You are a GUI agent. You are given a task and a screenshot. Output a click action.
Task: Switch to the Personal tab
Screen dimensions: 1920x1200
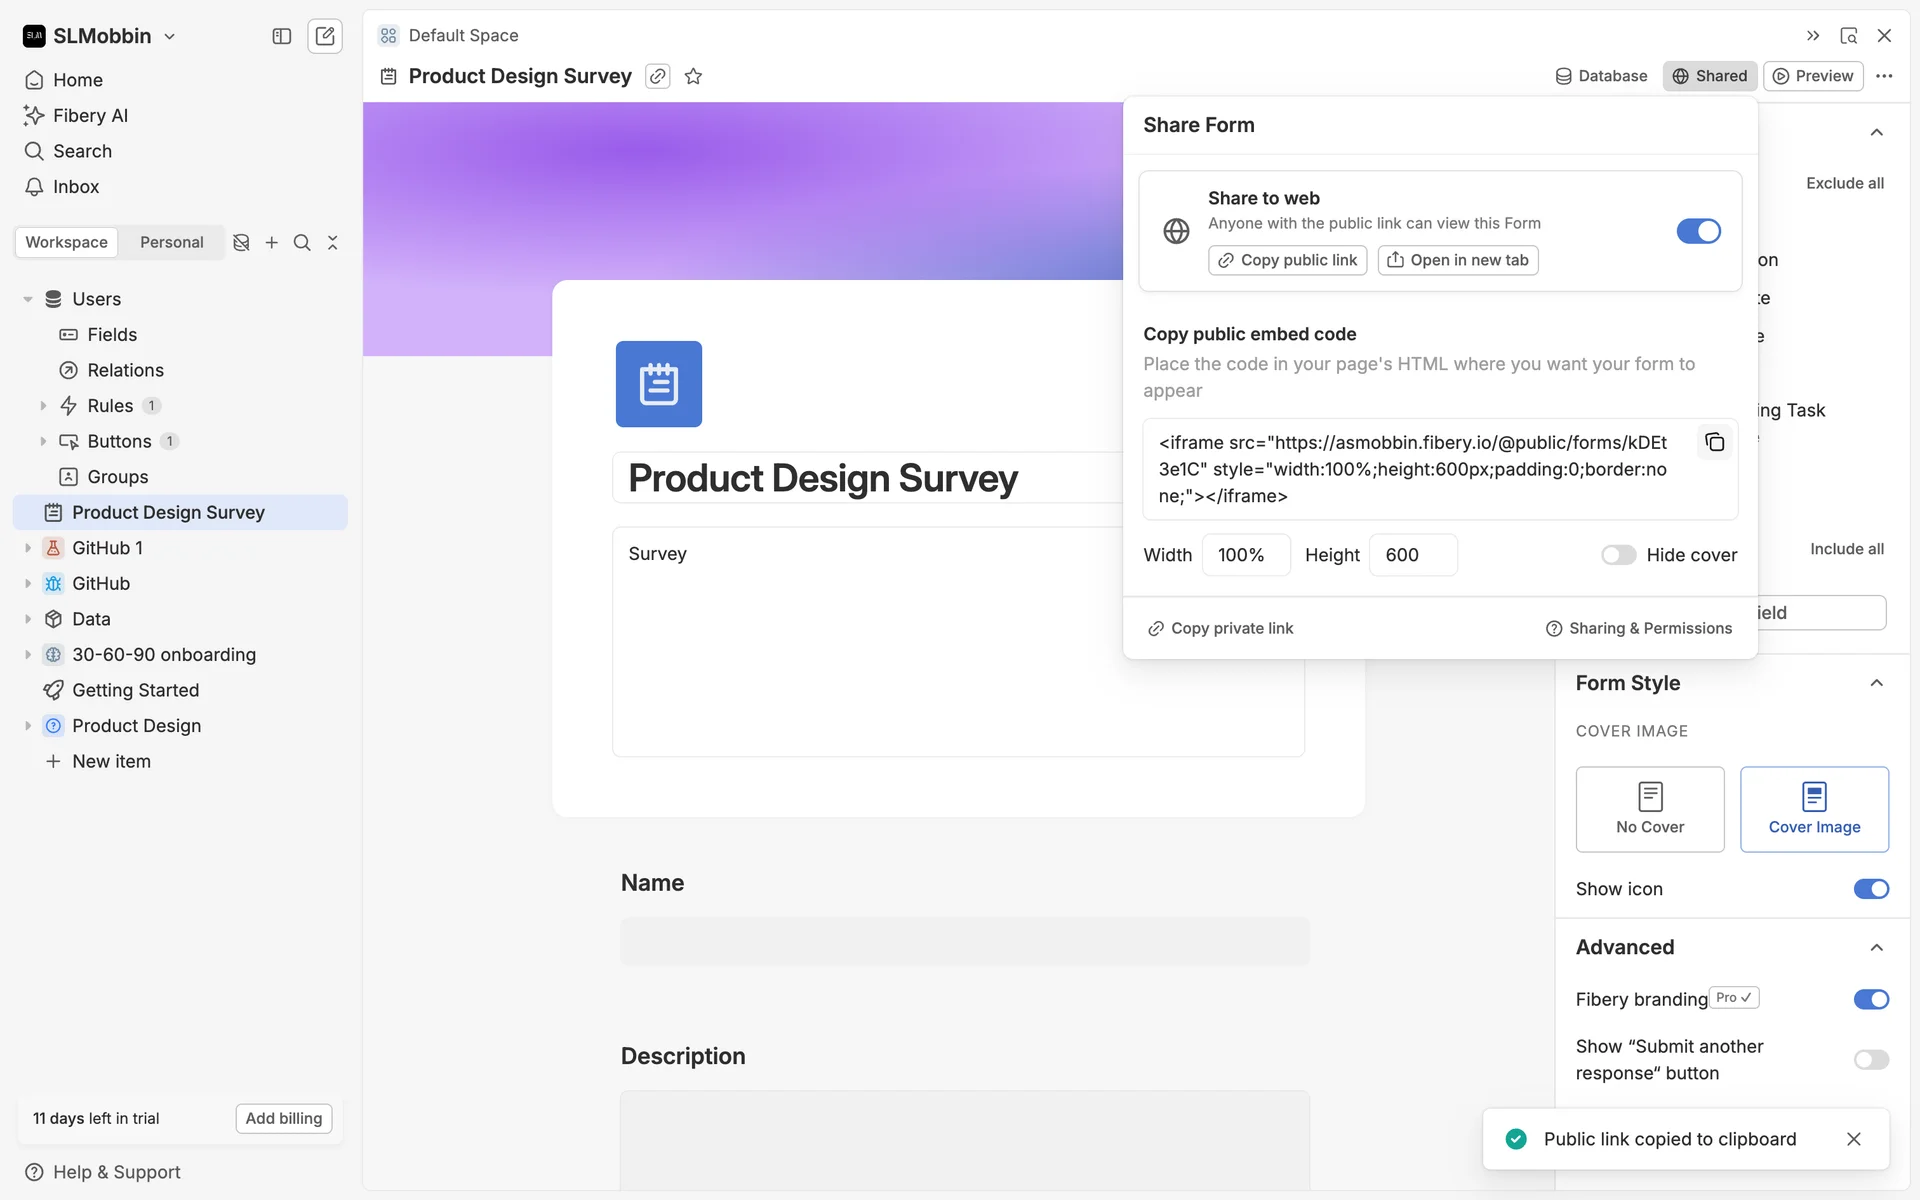[171, 242]
